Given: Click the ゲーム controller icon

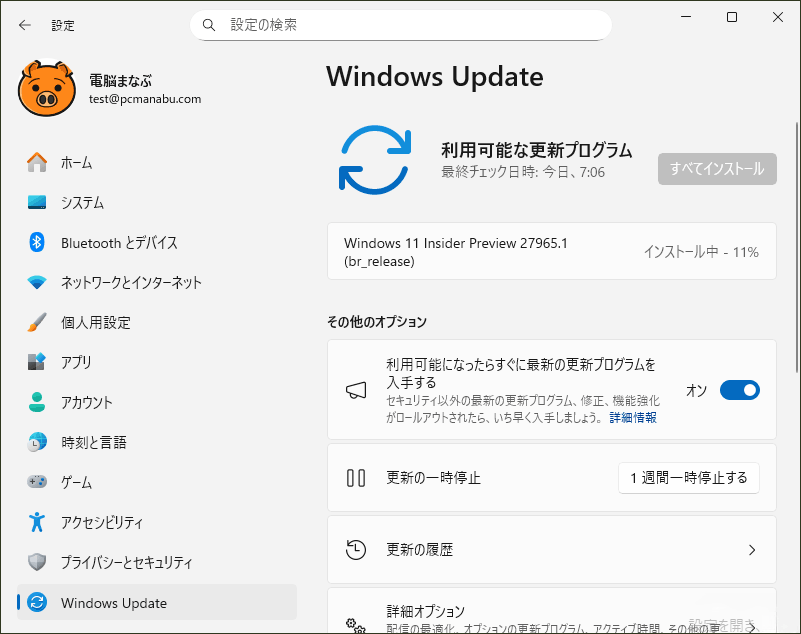Looking at the screenshot, I should 37,482.
